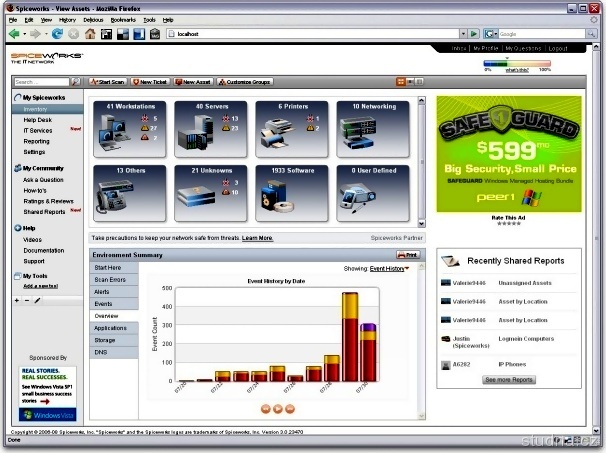Click the Google search magnifier in Firefox
This screenshot has height=453, width=606.
(x=591, y=34)
